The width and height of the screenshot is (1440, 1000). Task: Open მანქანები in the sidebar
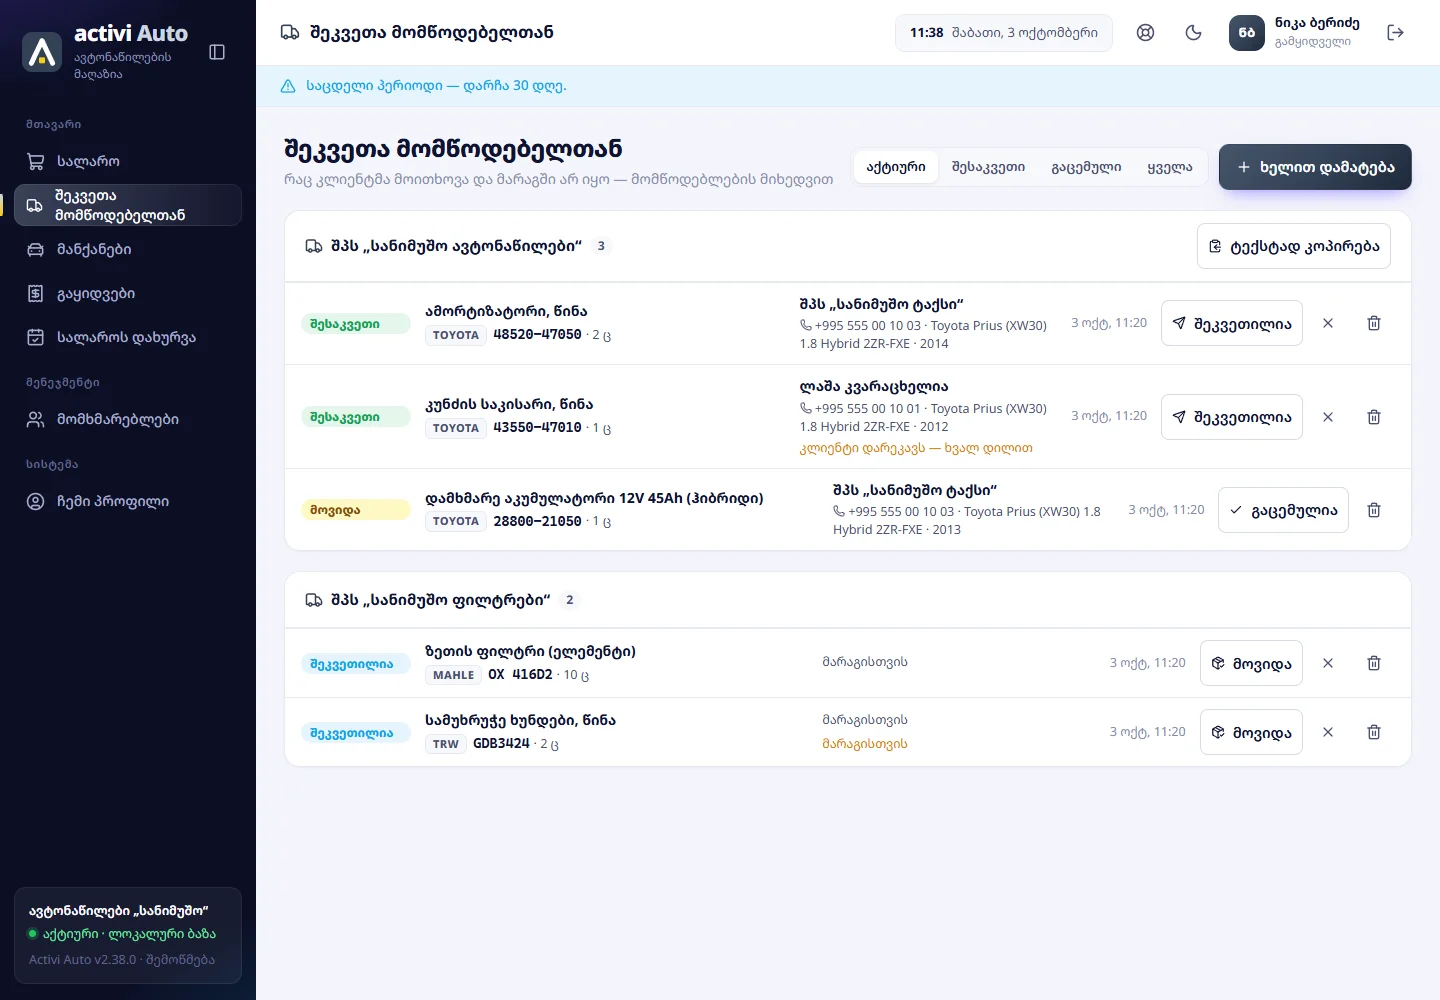[x=128, y=249]
